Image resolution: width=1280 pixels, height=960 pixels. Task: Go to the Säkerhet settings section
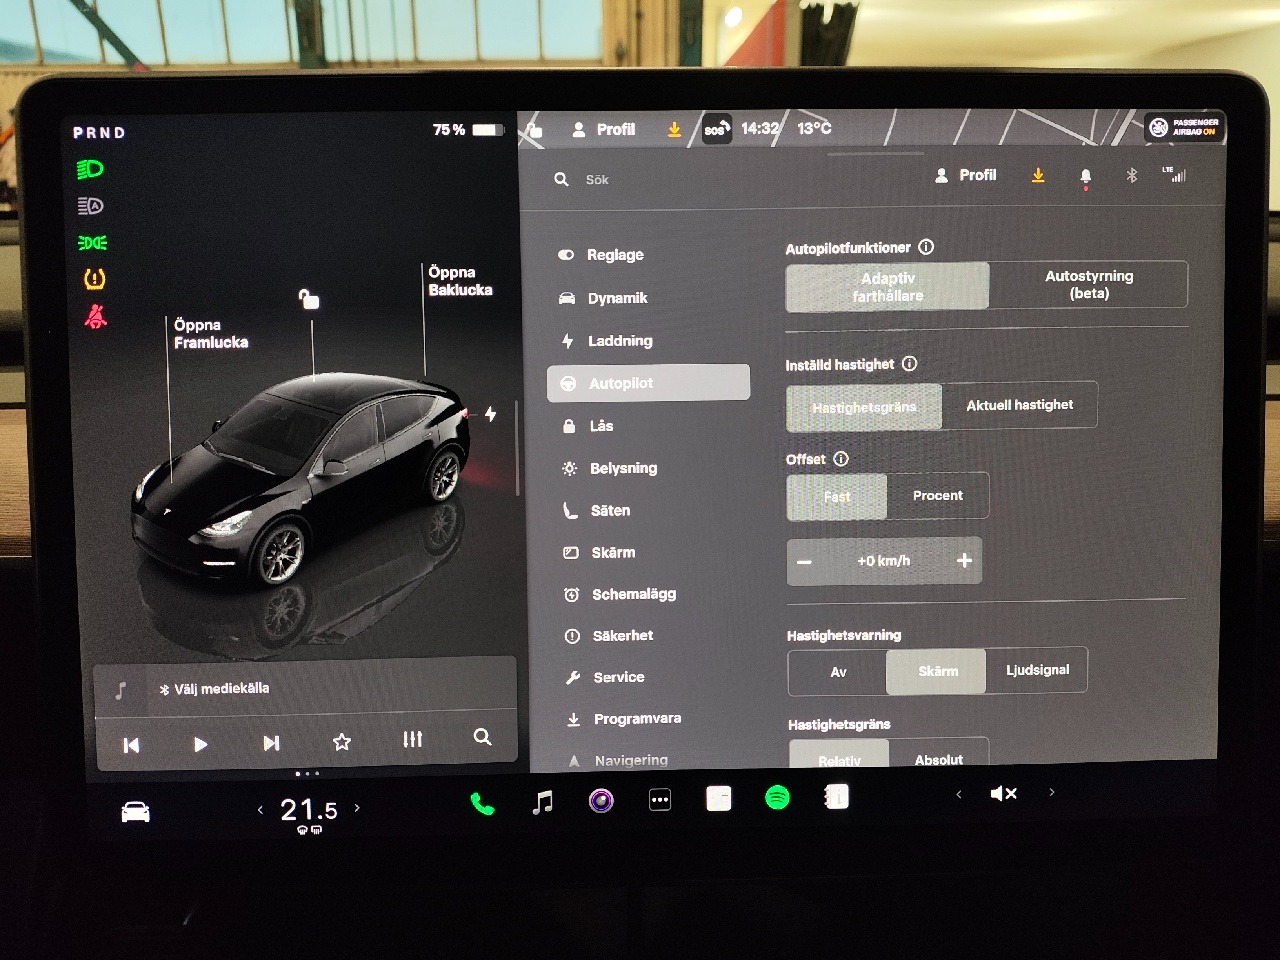pos(622,636)
